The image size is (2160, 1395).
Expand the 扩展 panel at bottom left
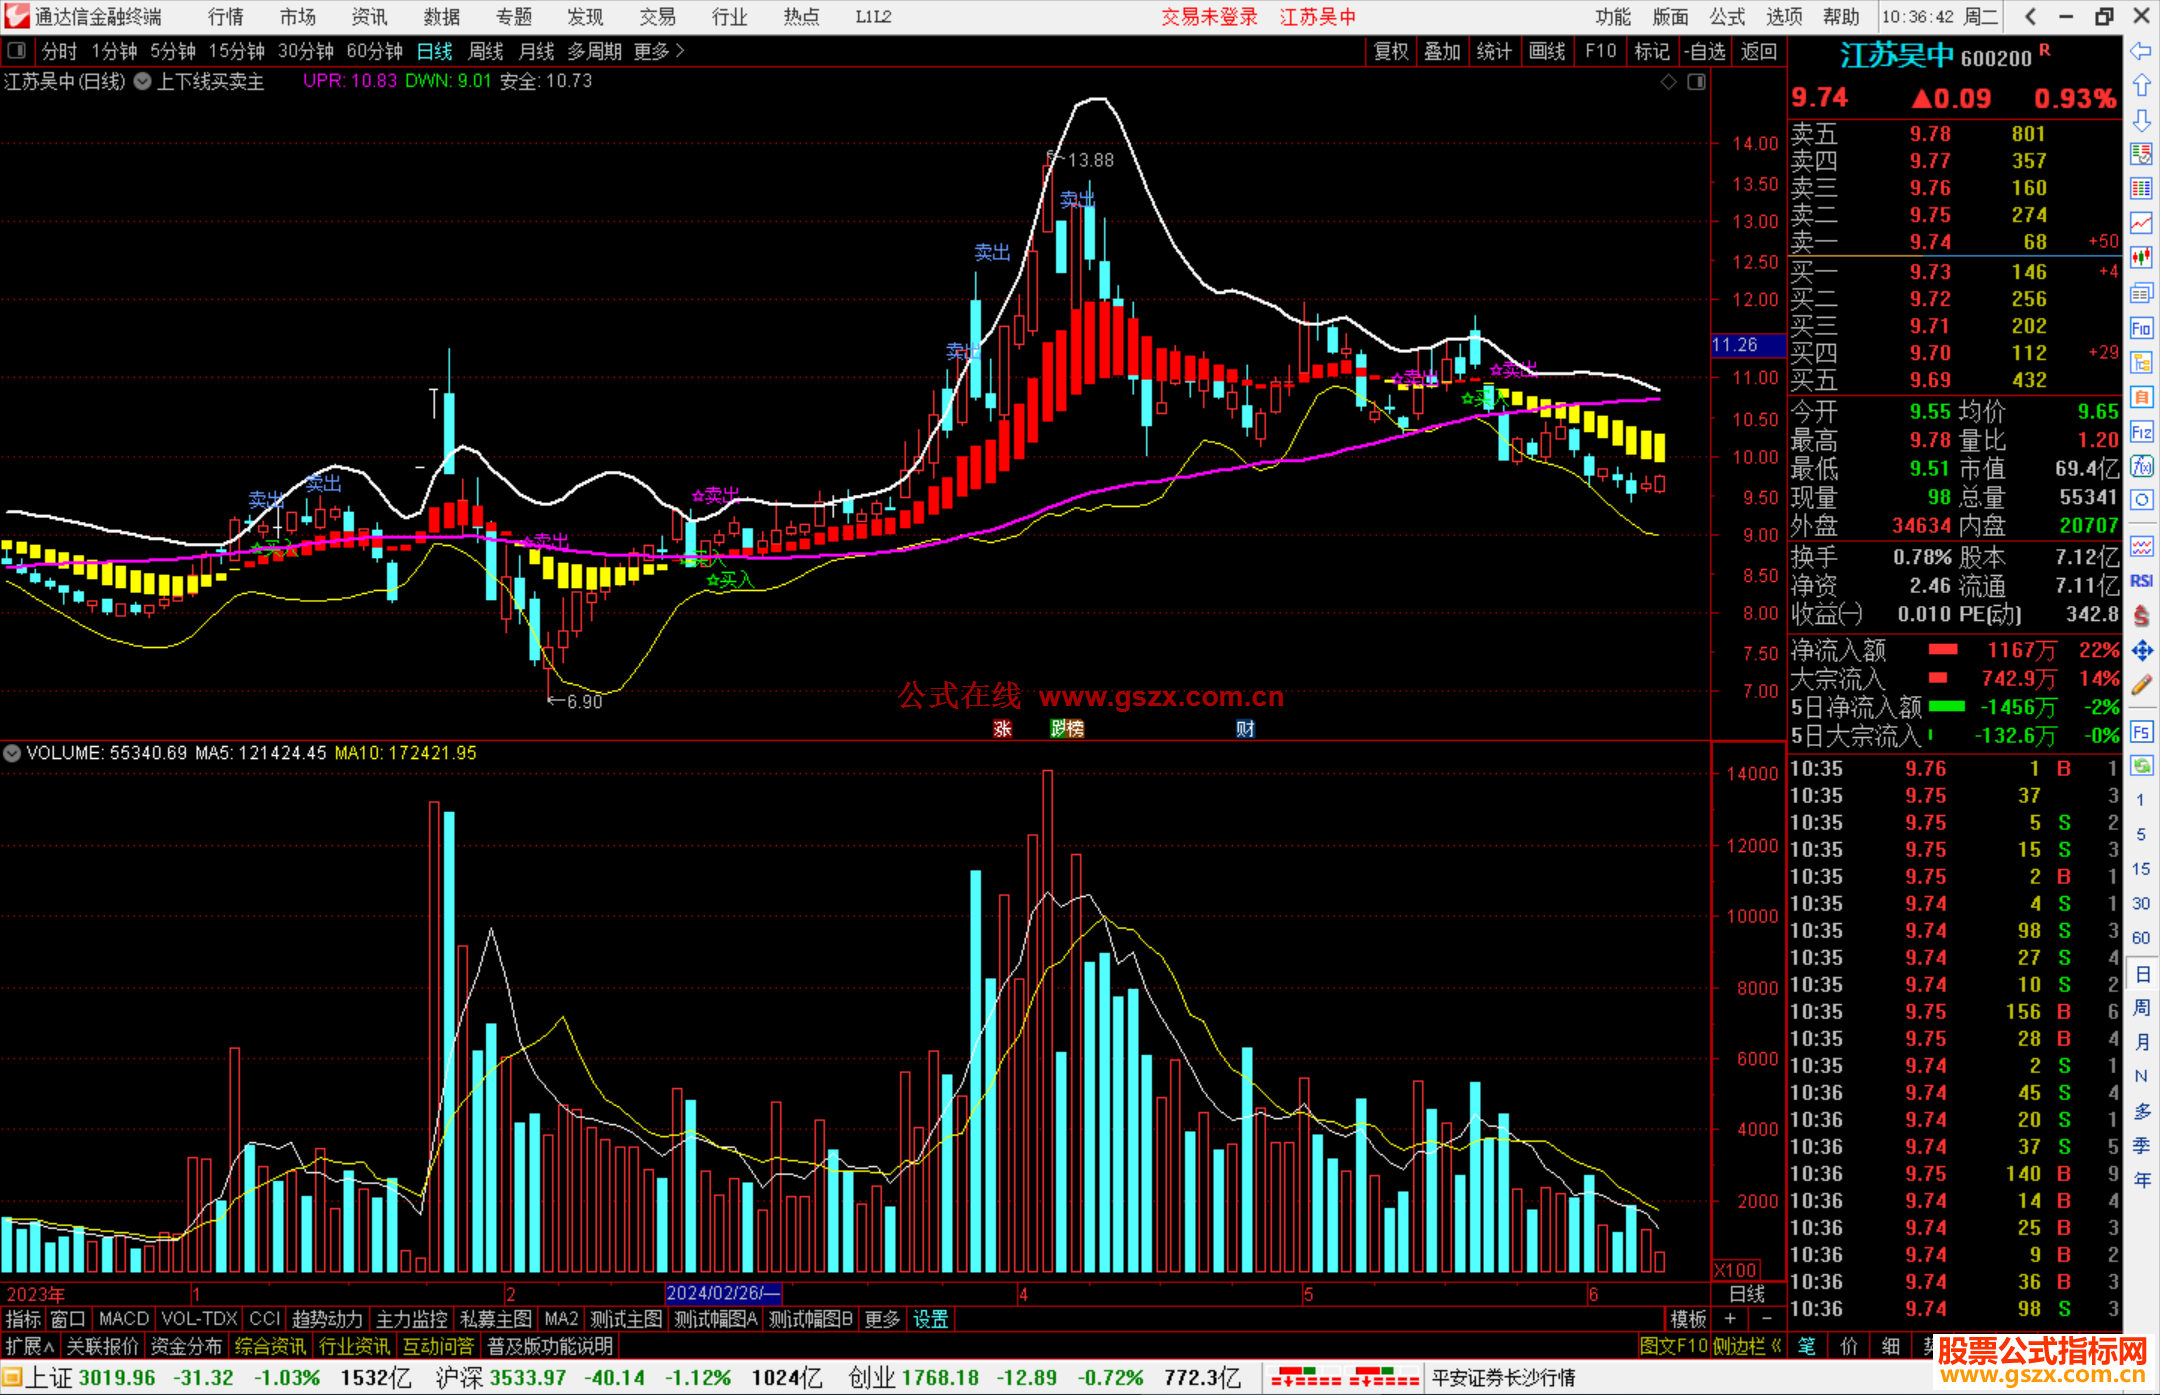tap(29, 1346)
